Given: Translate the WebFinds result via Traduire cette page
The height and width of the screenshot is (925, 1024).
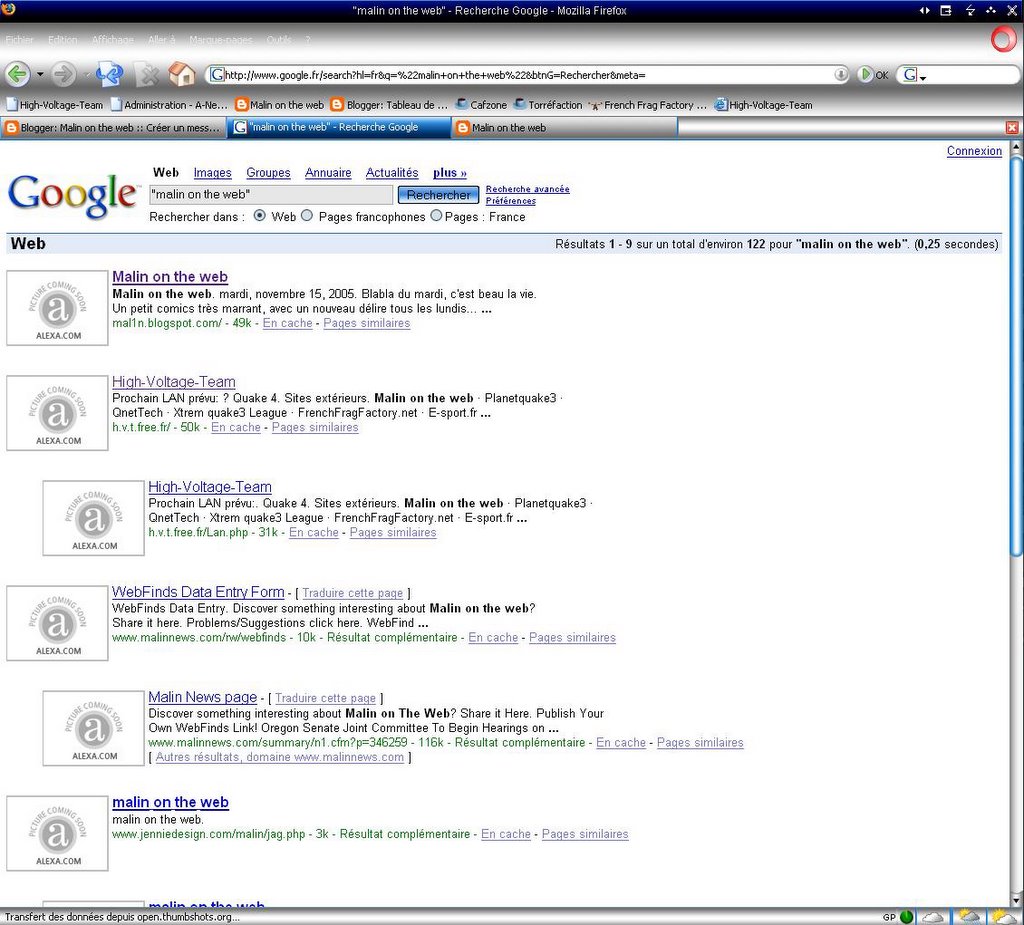Looking at the screenshot, I should click(x=353, y=593).
